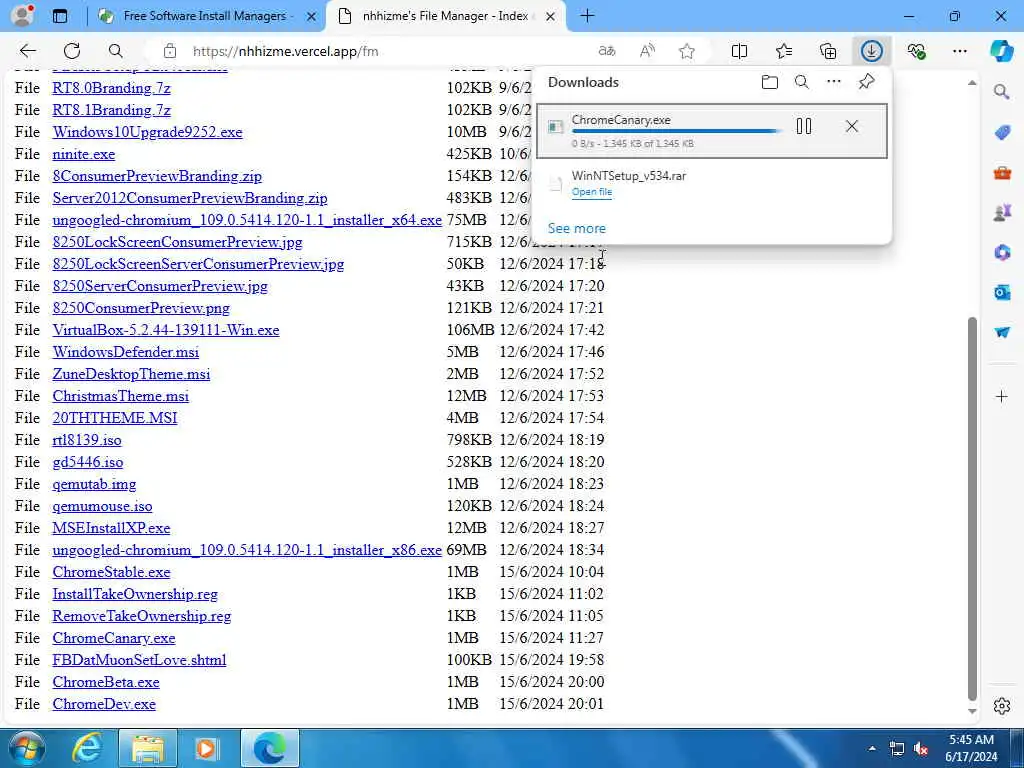Open WindowsDefender.msi link

tap(126, 352)
